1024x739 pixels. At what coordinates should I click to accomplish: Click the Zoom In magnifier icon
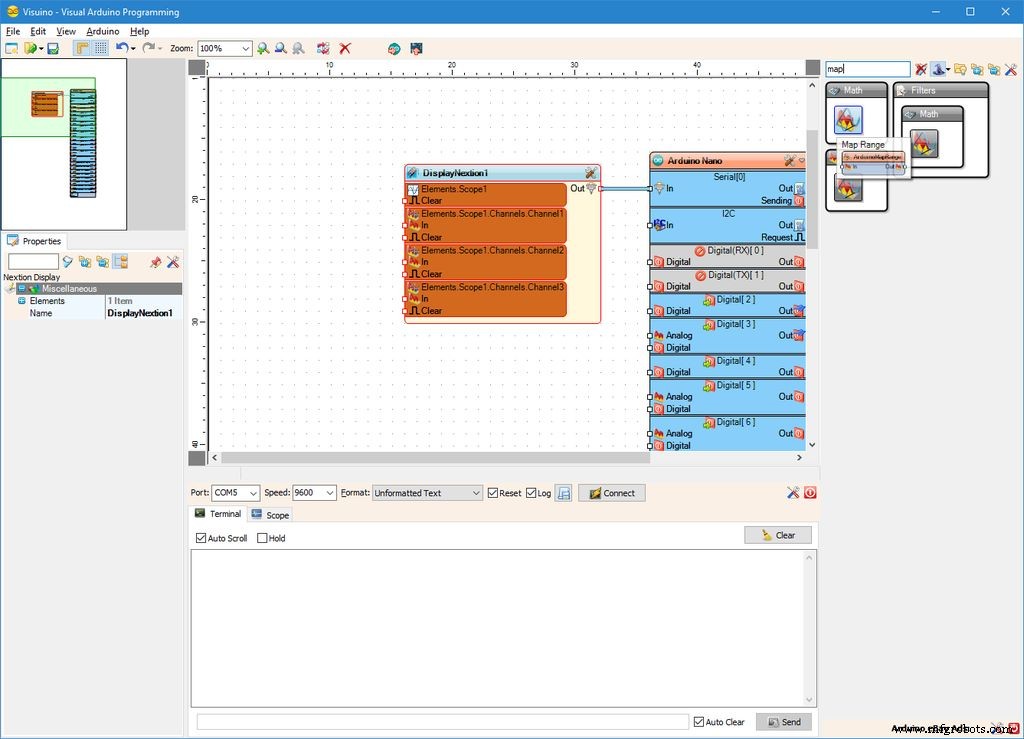click(263, 48)
